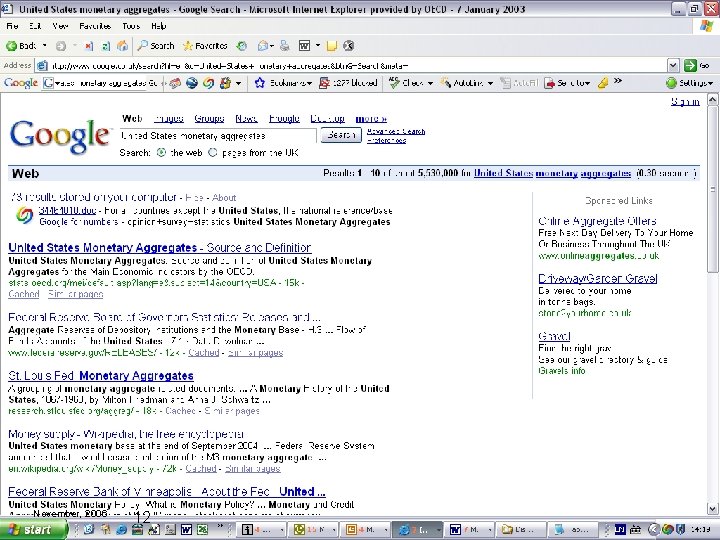Switch to Google Images tab
Screen dimensions: 720x540
tap(169, 118)
